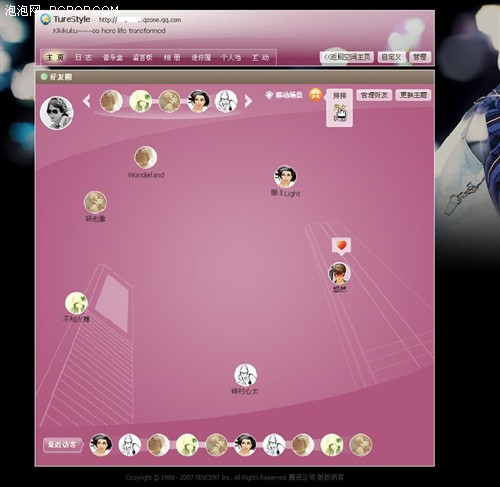Show next friends with the right arrow
The height and width of the screenshot is (487, 500).
click(248, 101)
